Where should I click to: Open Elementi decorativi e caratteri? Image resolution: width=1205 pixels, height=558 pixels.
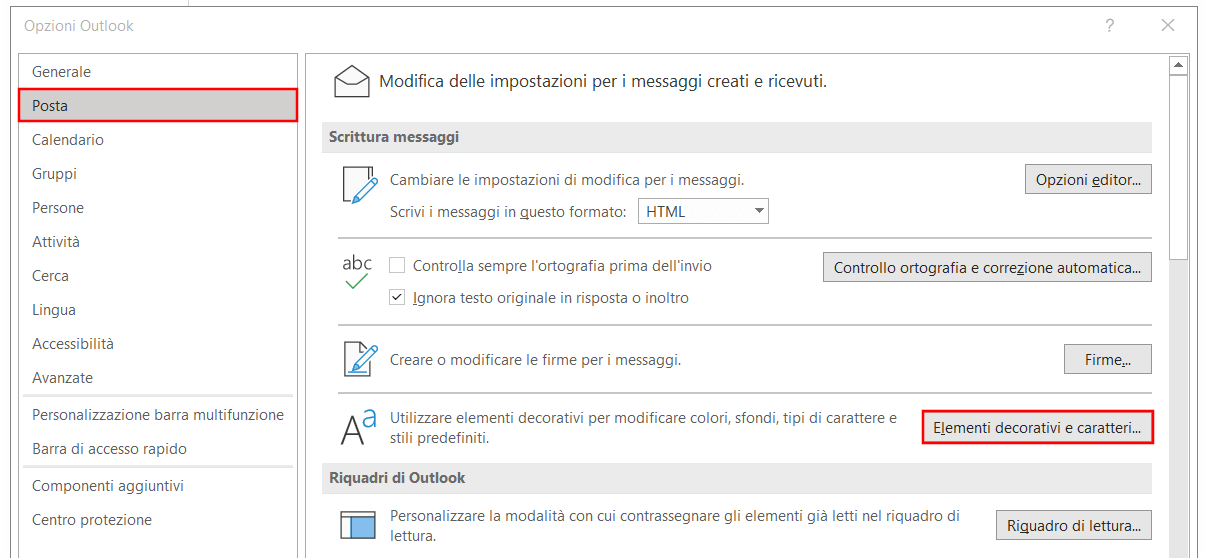click(1037, 428)
